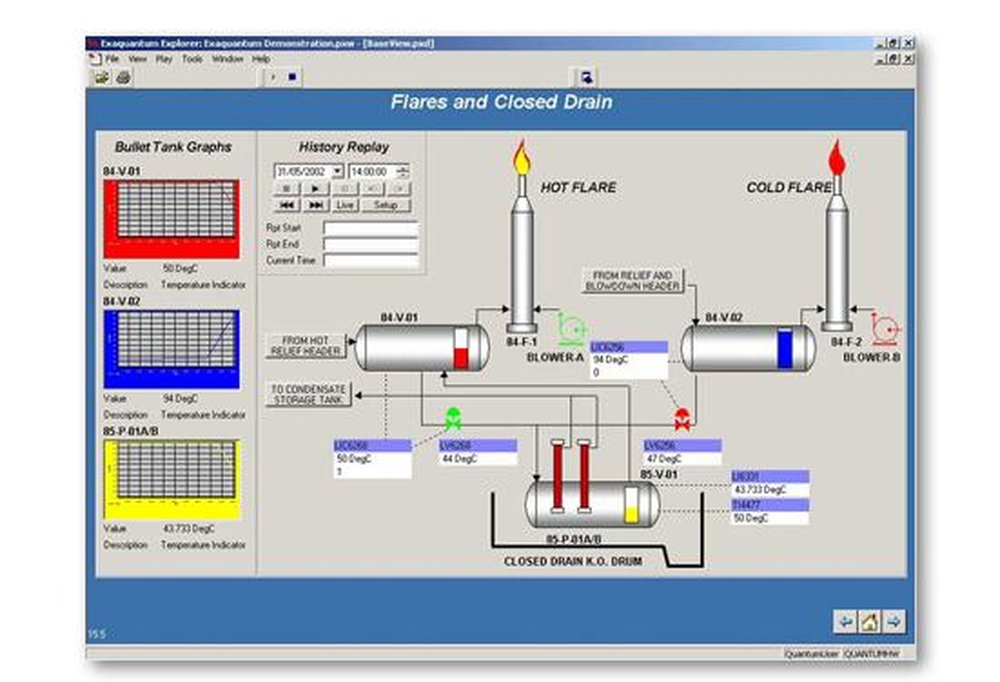Click the green Blower A symbol
This screenshot has height=682, width=1000.
(x=571, y=329)
